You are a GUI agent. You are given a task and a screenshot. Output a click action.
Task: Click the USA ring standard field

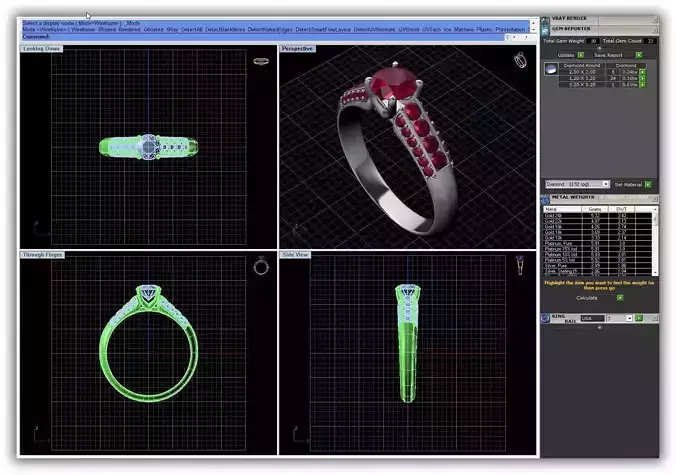pos(592,319)
